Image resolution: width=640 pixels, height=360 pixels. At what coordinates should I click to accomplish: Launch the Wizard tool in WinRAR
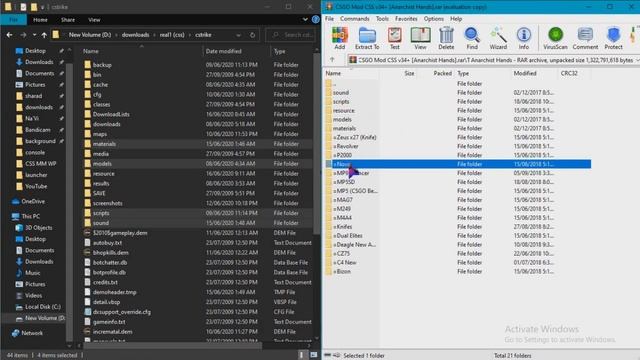498,38
